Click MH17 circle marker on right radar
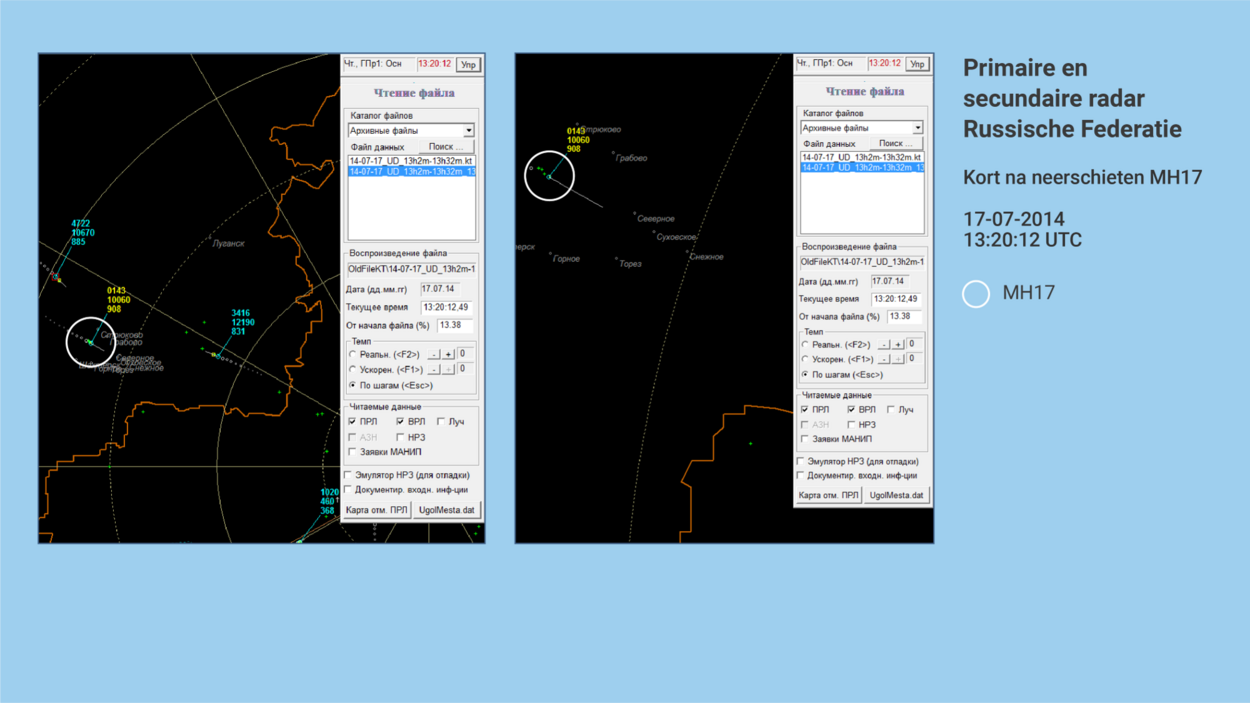1250x703 pixels. tap(549, 176)
